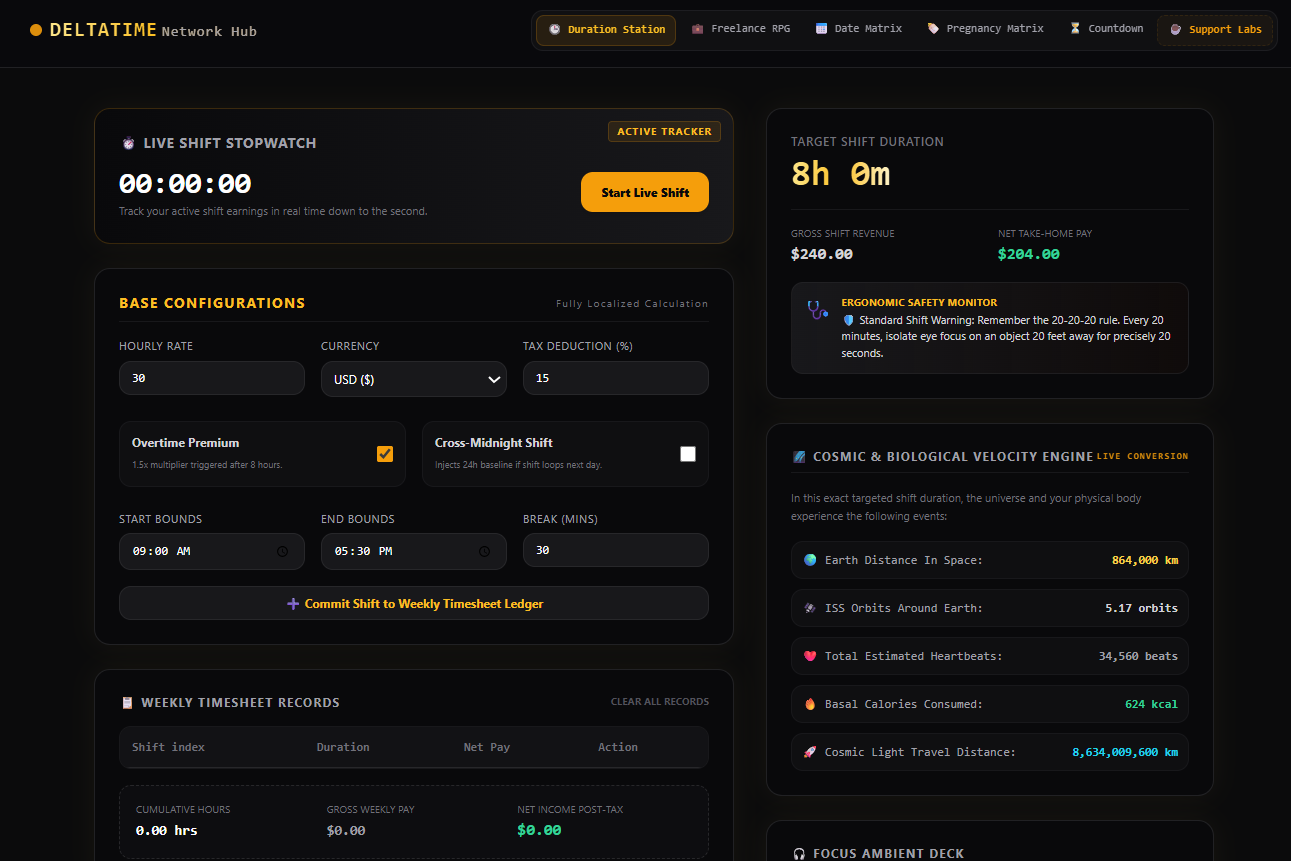Viewport: 1291px width, 861px height.
Task: Commit Shift to Weekly Timesheet Ledger
Action: pyautogui.click(x=414, y=603)
